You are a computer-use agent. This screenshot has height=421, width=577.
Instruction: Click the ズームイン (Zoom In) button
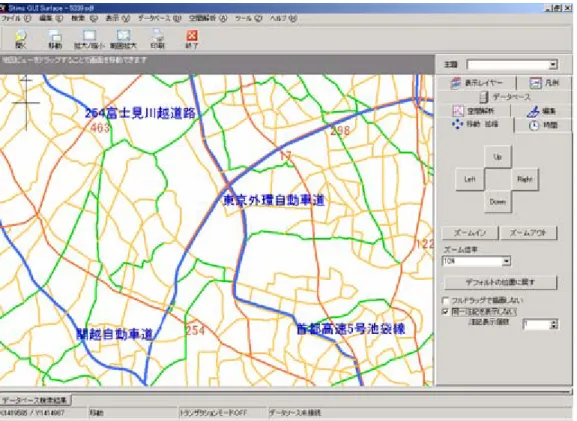(x=470, y=233)
